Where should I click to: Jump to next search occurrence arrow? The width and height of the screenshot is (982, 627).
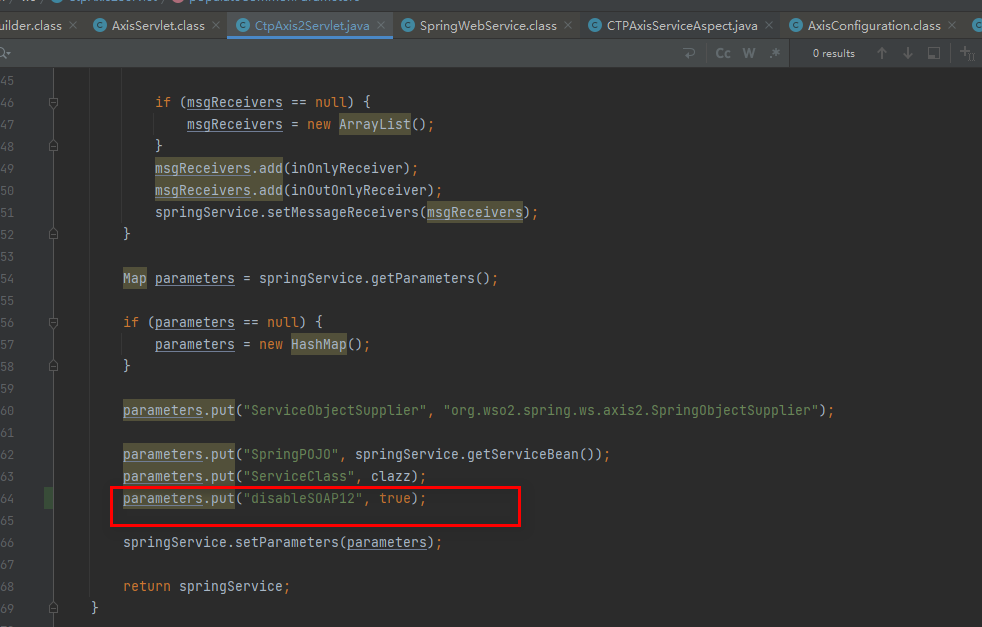[907, 53]
